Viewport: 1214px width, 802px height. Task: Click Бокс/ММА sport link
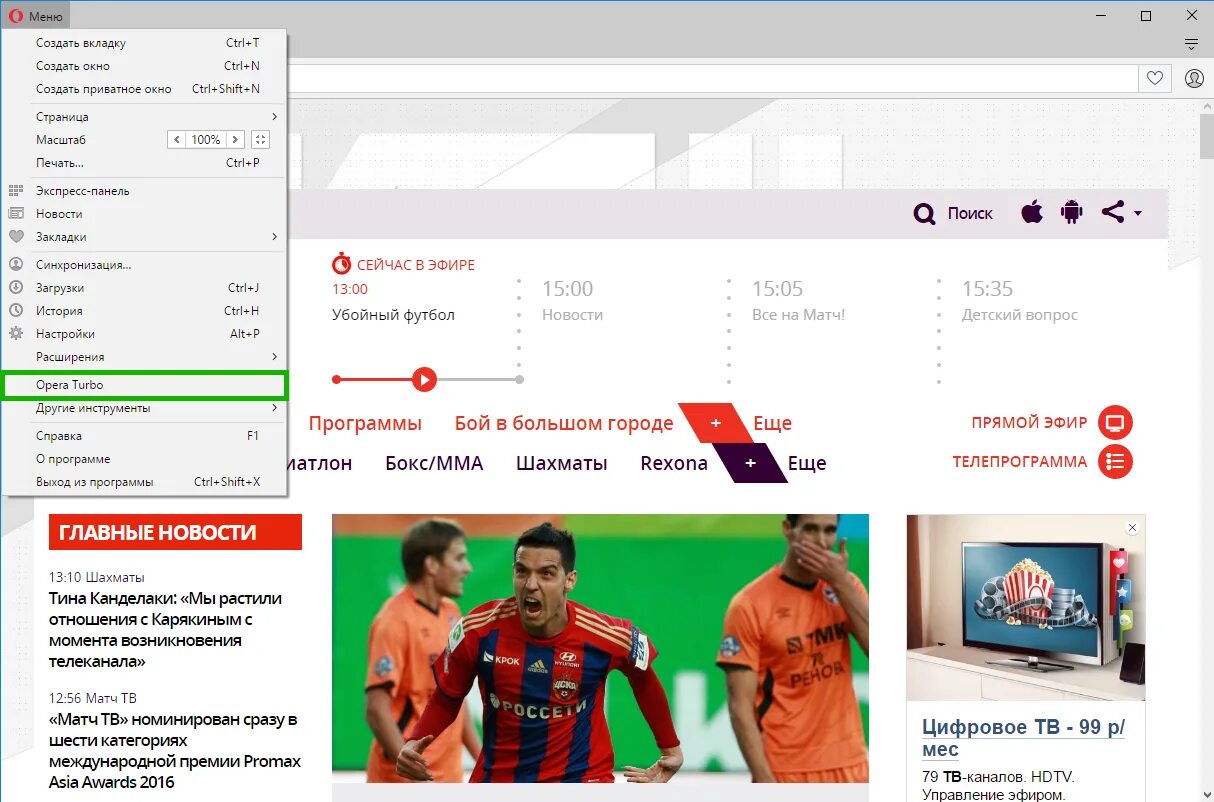(434, 463)
